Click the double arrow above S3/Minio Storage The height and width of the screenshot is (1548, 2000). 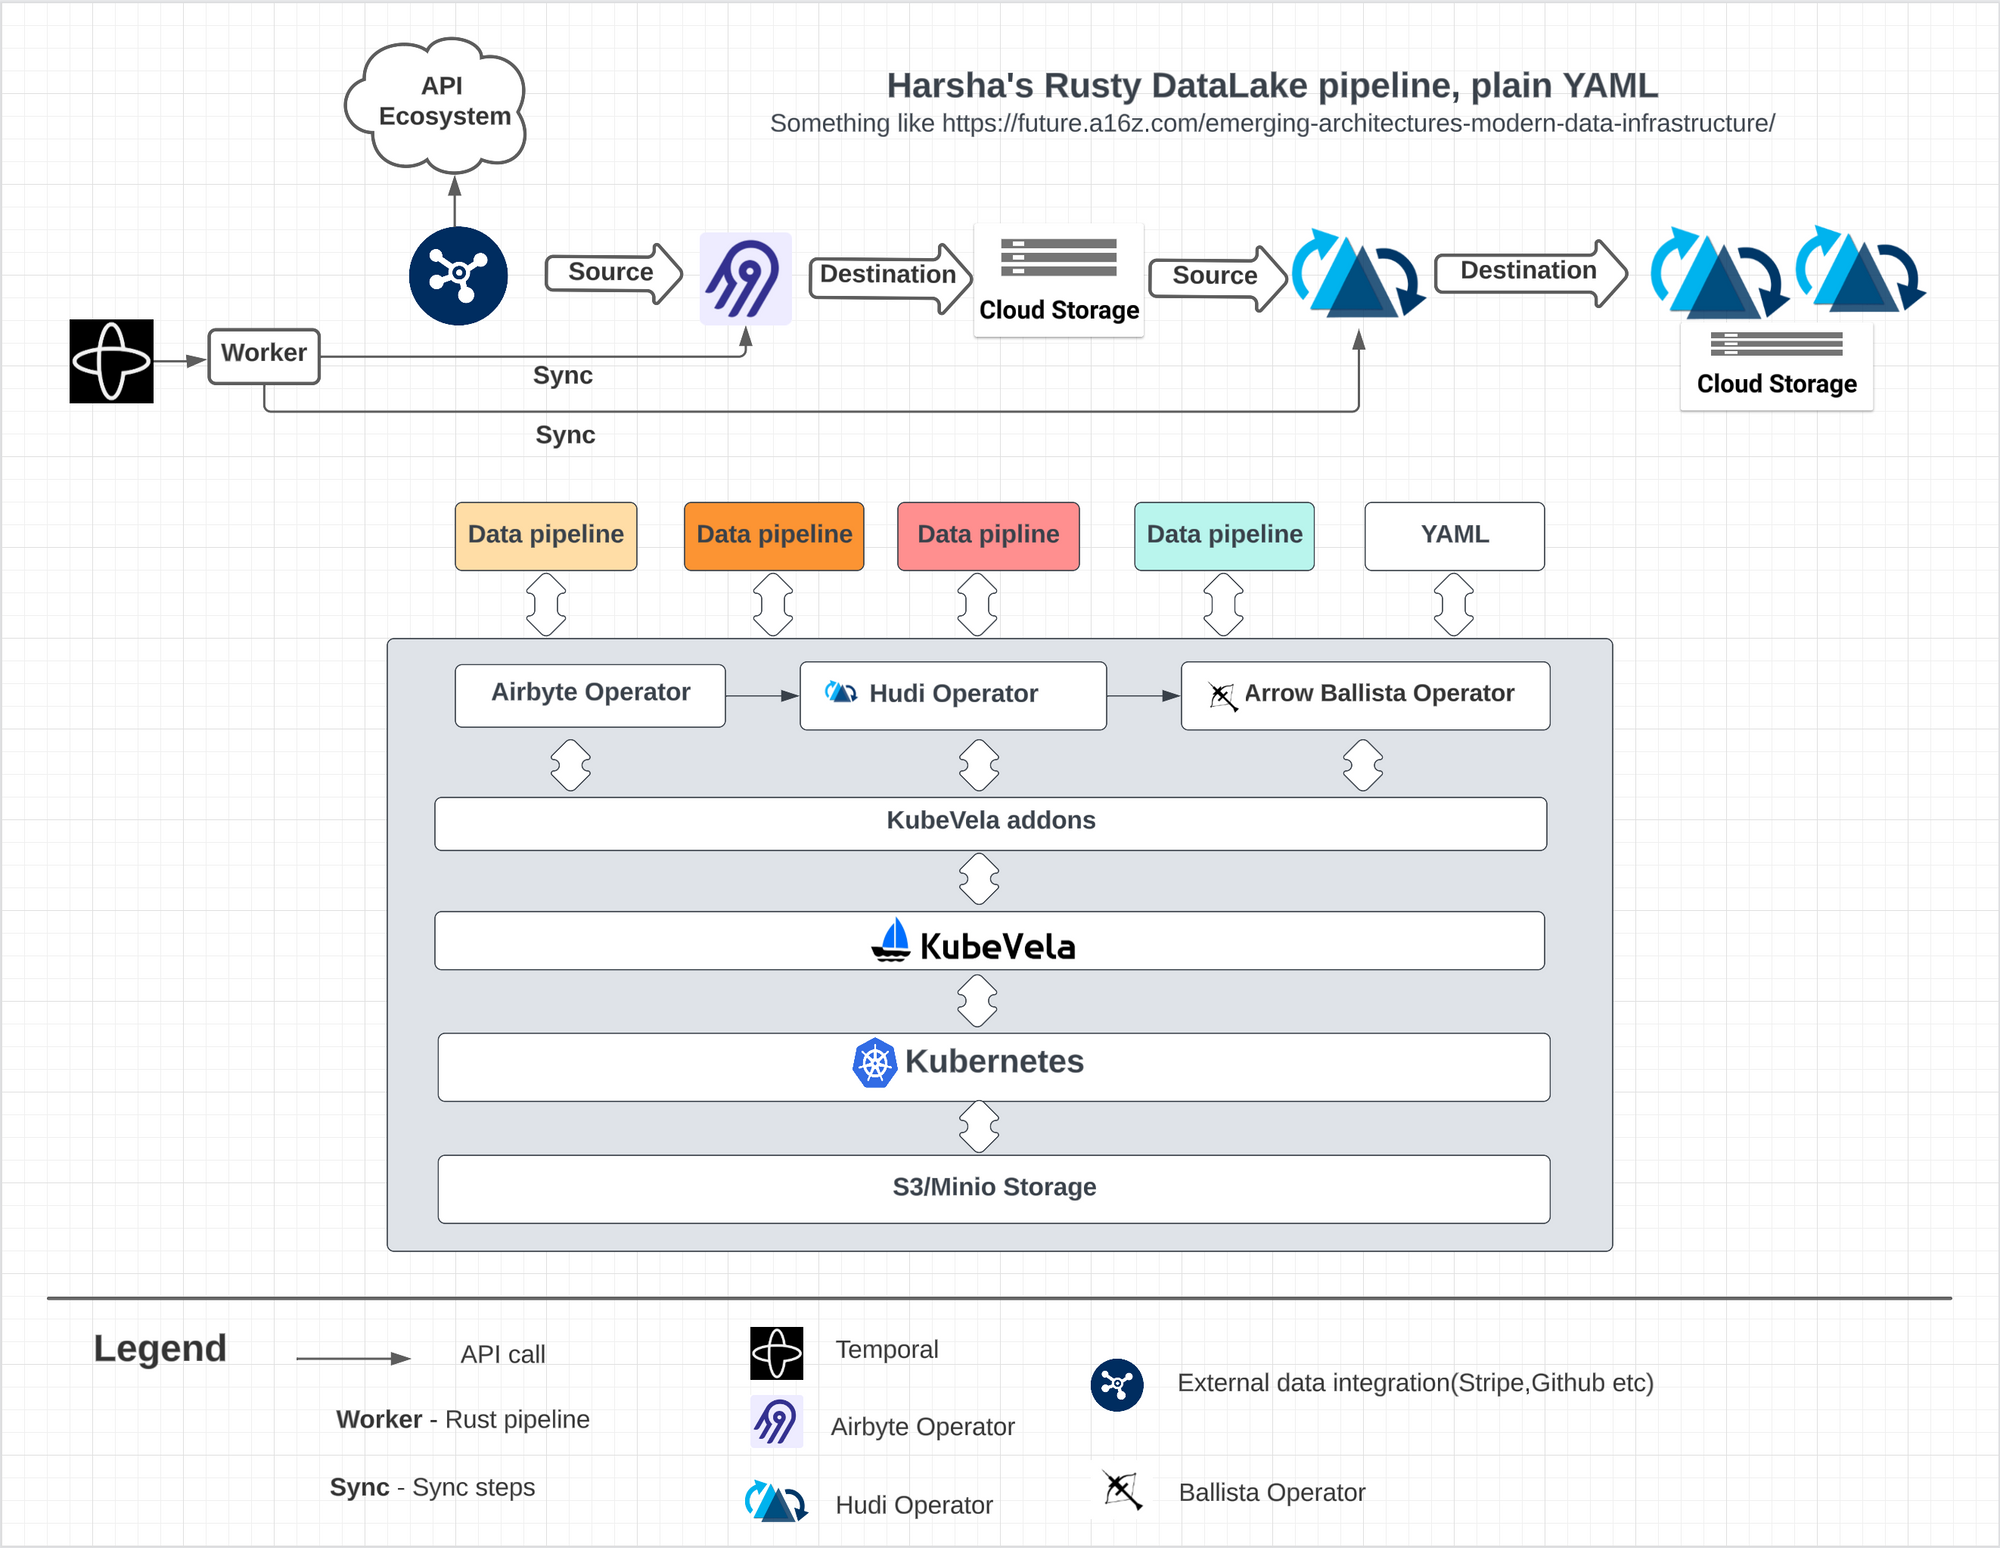coord(979,1127)
